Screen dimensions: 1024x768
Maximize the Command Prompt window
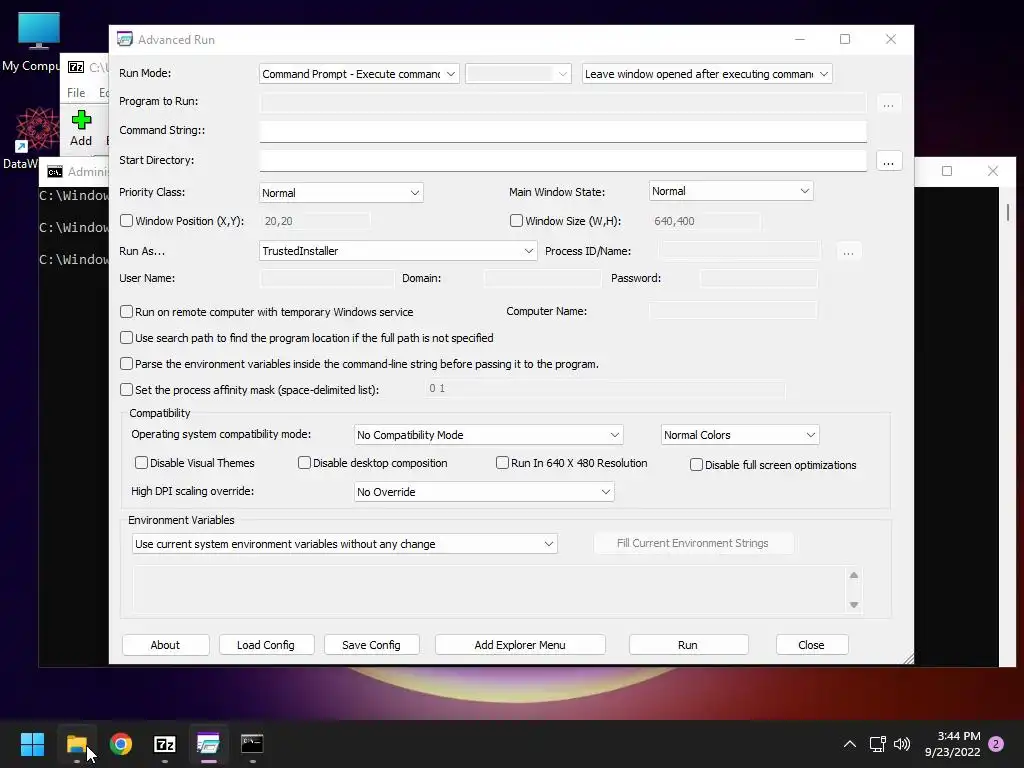(946, 171)
